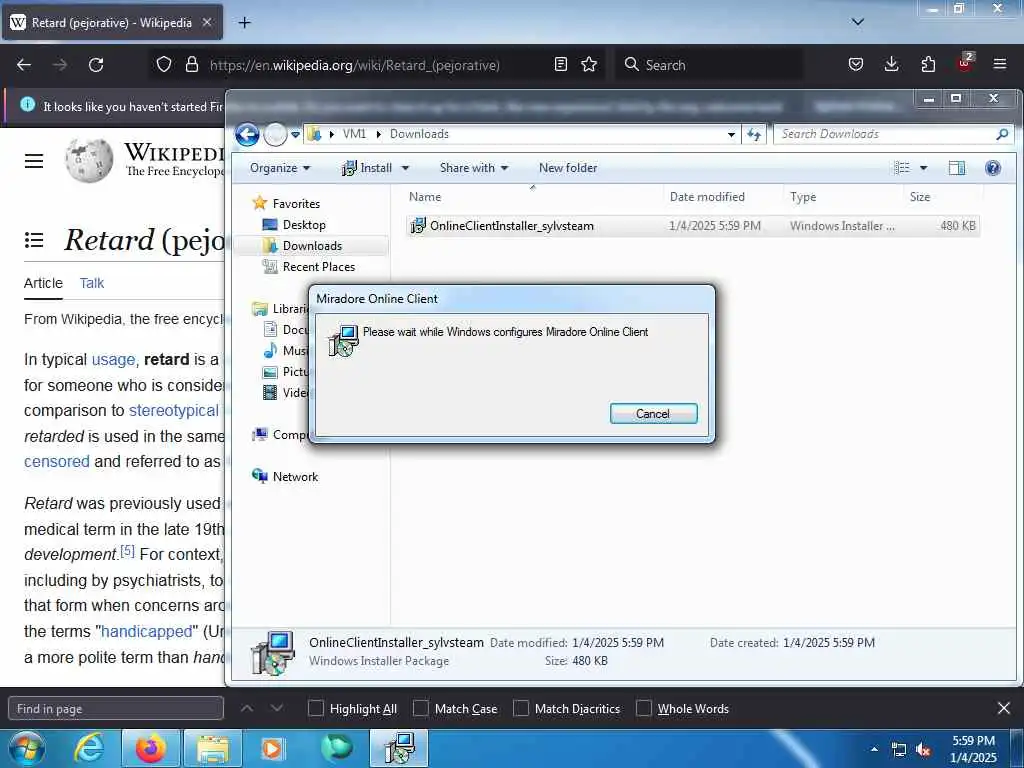Open the Windows Start menu
Screen dimensions: 1024x768
pos(27,748)
